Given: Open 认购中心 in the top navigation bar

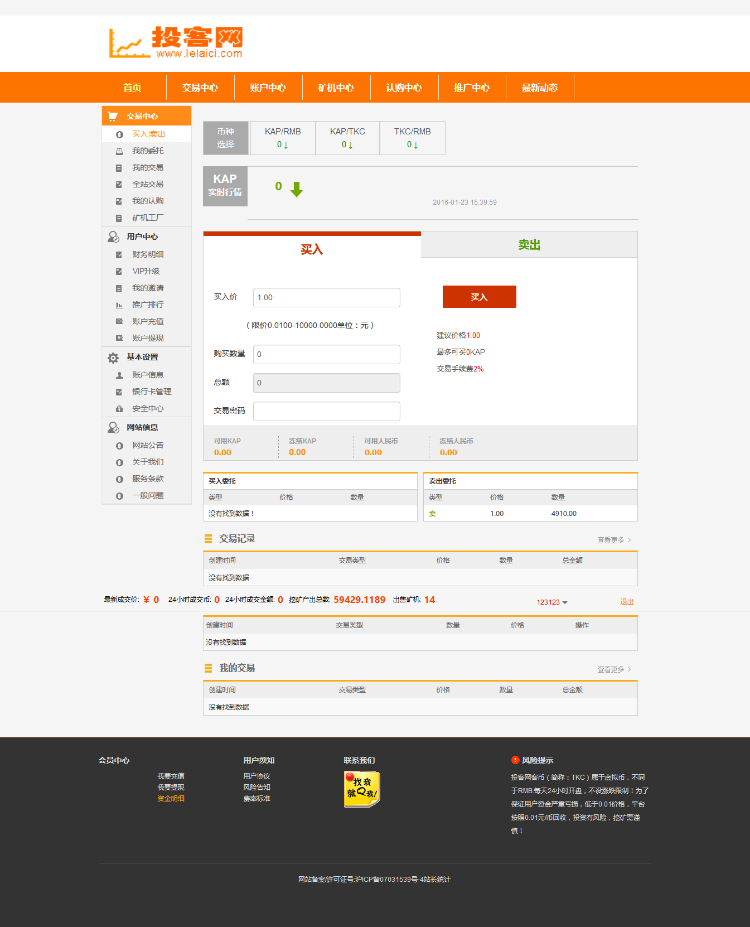Looking at the screenshot, I should (404, 87).
